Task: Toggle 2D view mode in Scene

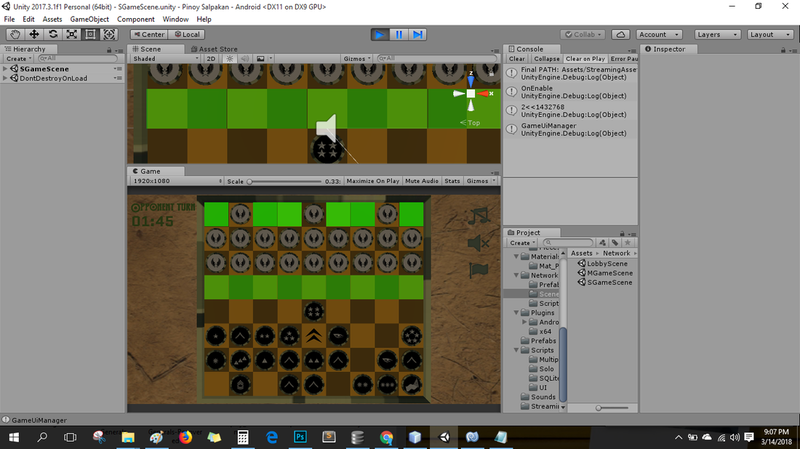Action: click(211, 59)
